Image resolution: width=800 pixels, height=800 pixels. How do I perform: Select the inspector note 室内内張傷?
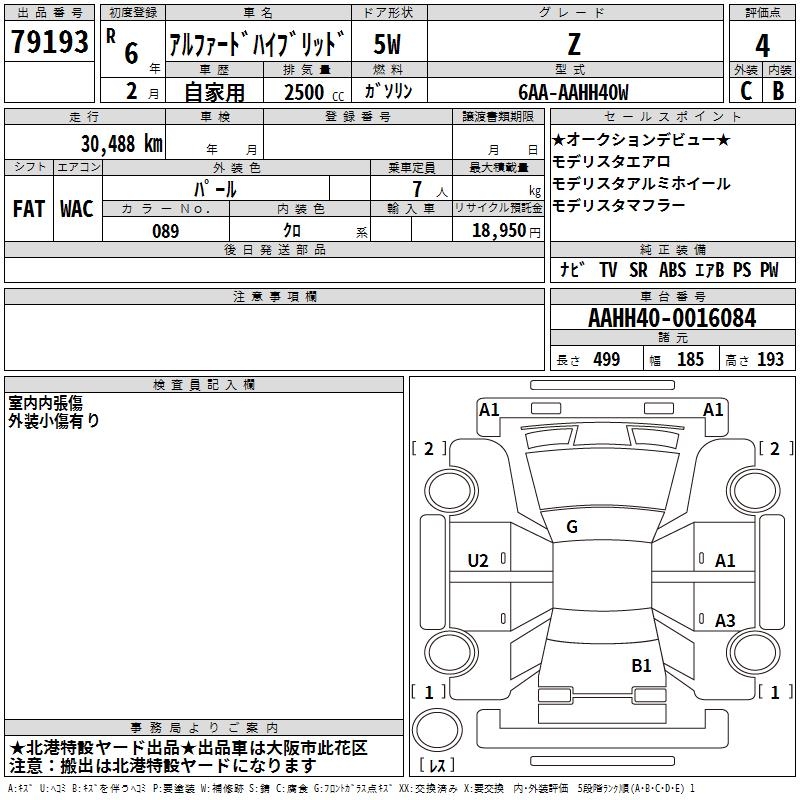(45, 403)
